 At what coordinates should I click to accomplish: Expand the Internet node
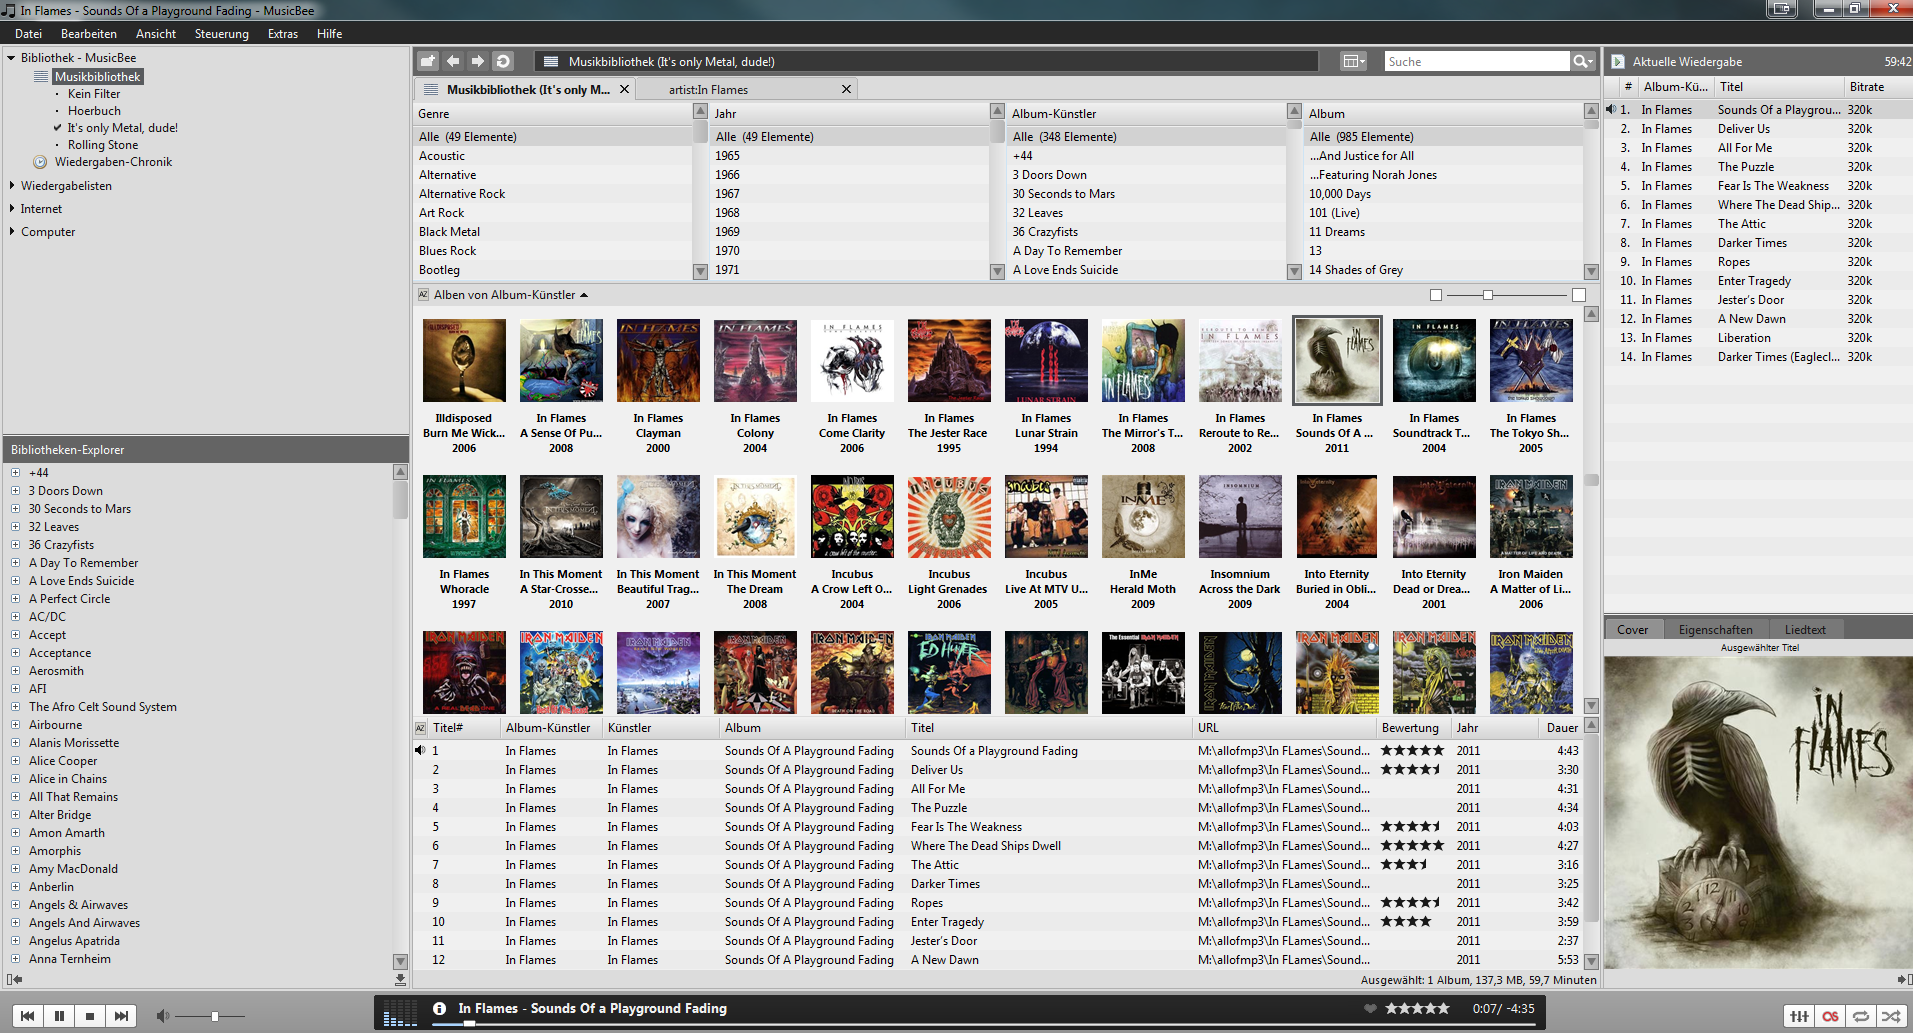11,208
